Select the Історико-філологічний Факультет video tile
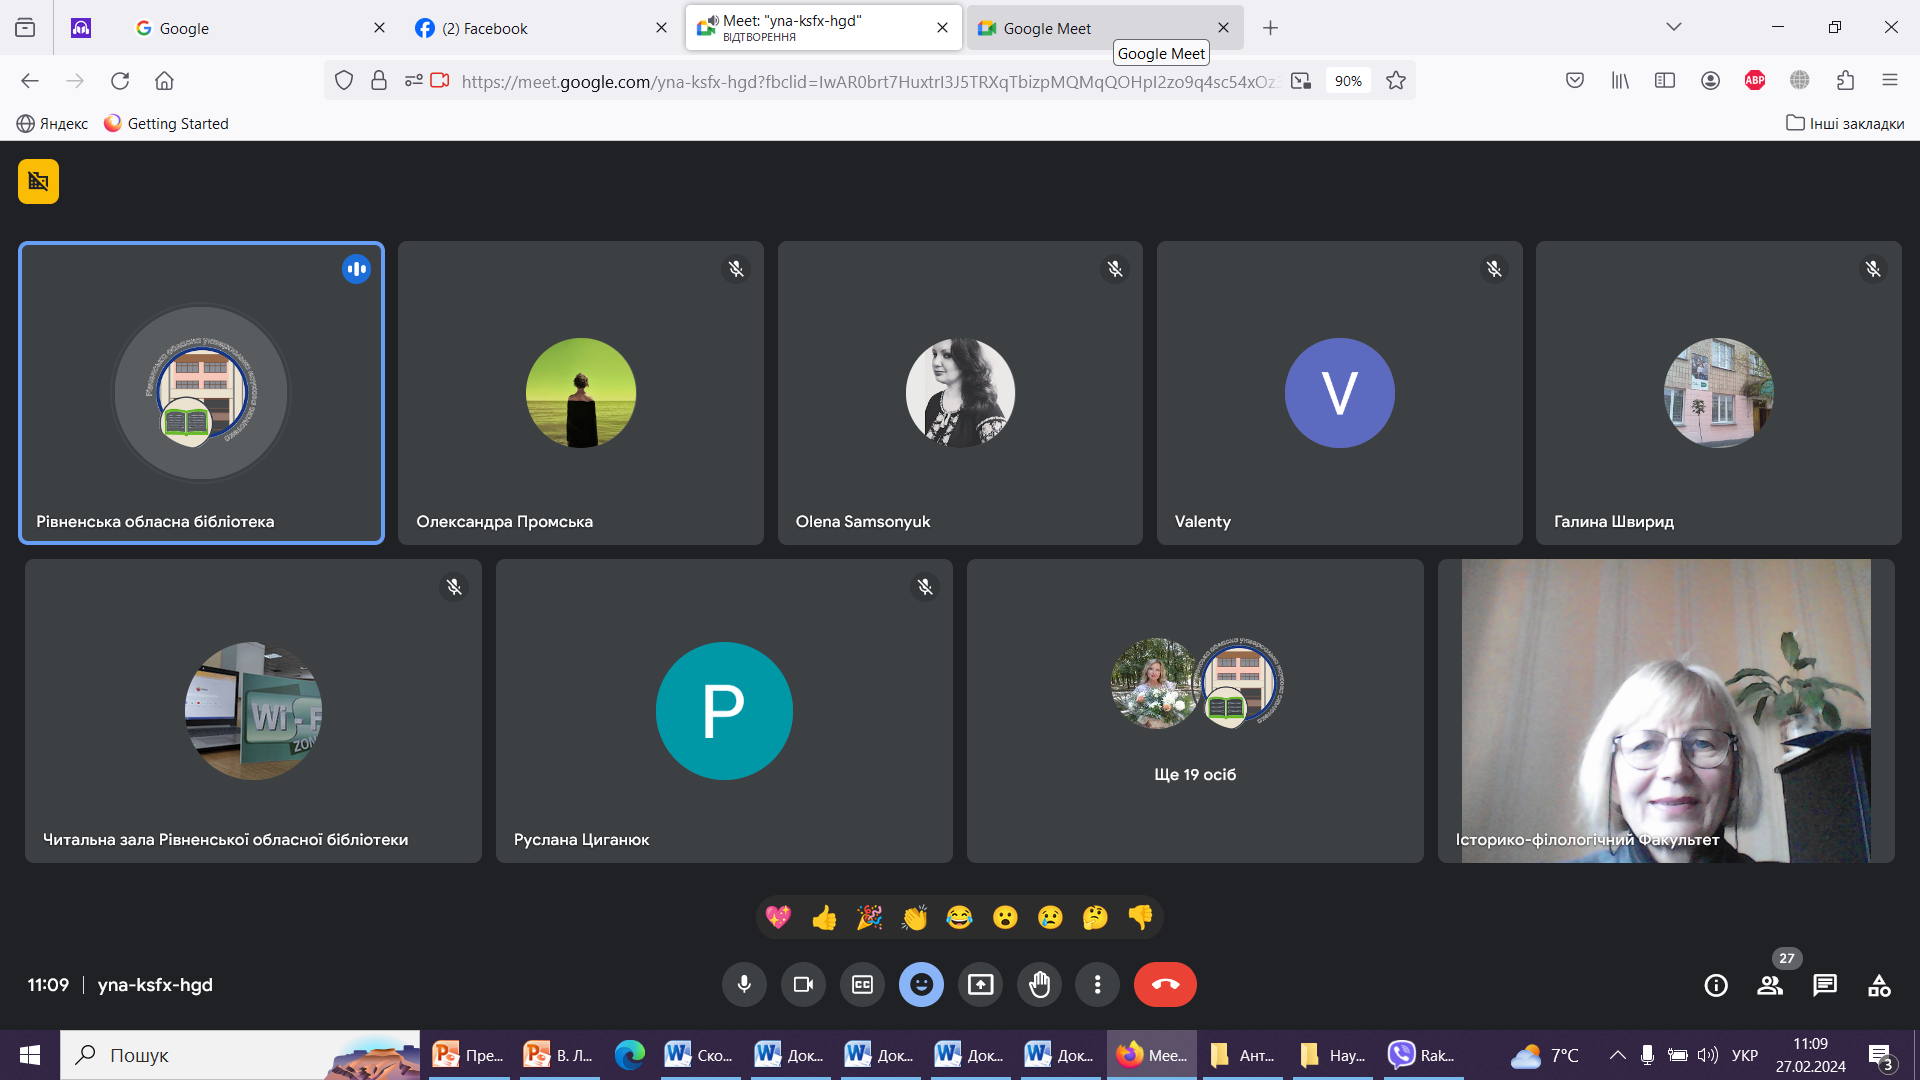The width and height of the screenshot is (1920, 1080). click(1666, 711)
